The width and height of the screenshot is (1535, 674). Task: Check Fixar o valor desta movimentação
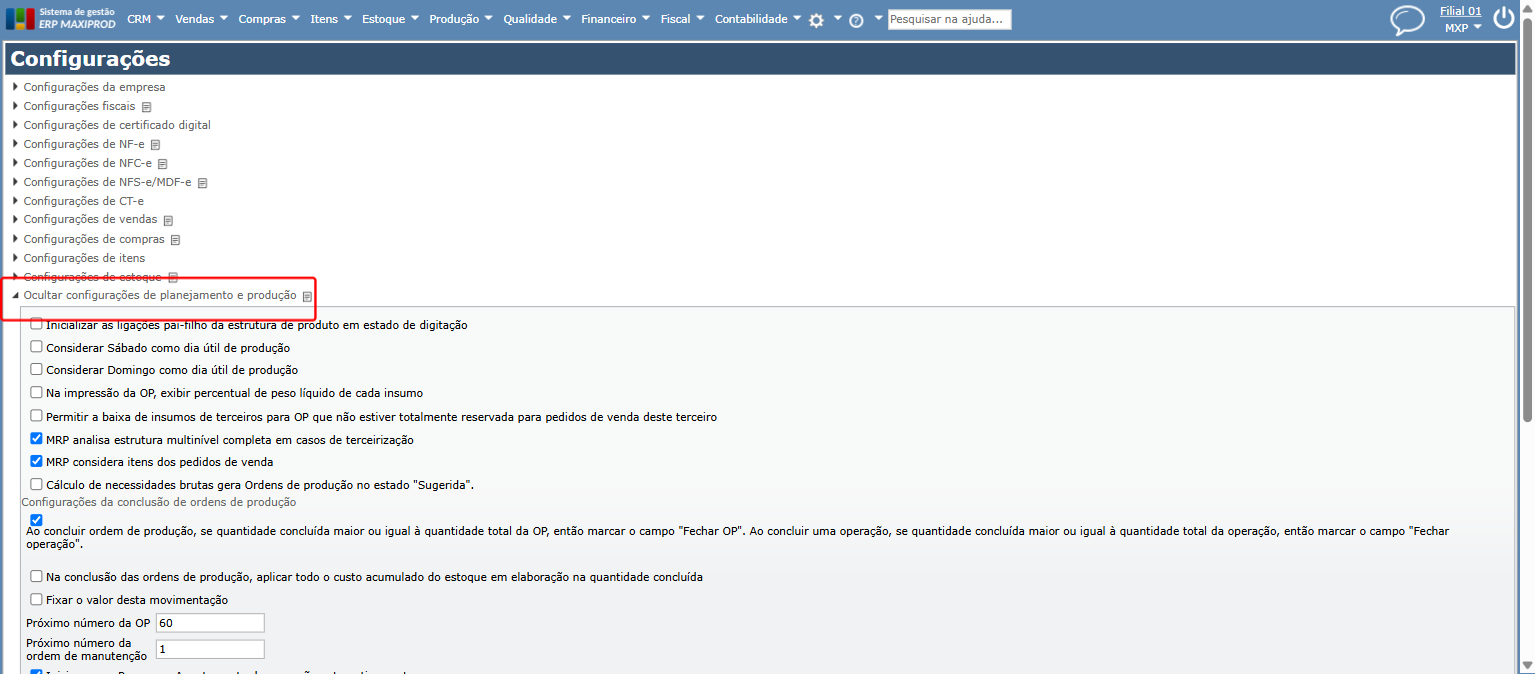(x=37, y=599)
